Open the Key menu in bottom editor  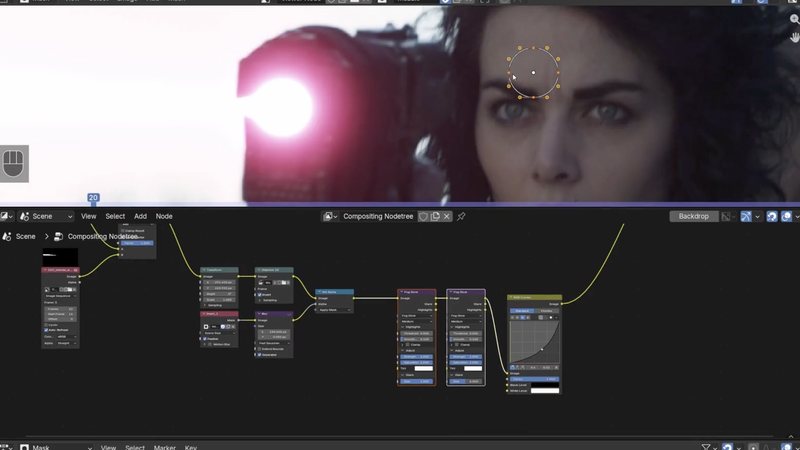click(x=191, y=447)
